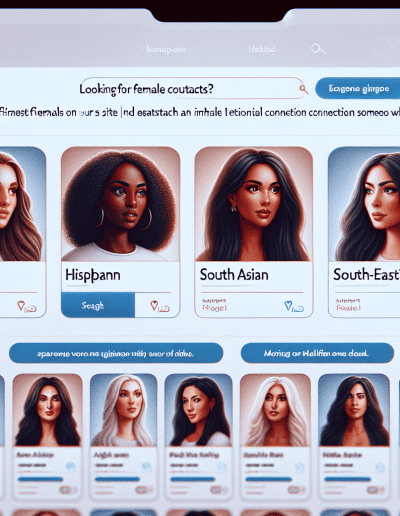Click the round icon on first bottom-row card

(71, 466)
